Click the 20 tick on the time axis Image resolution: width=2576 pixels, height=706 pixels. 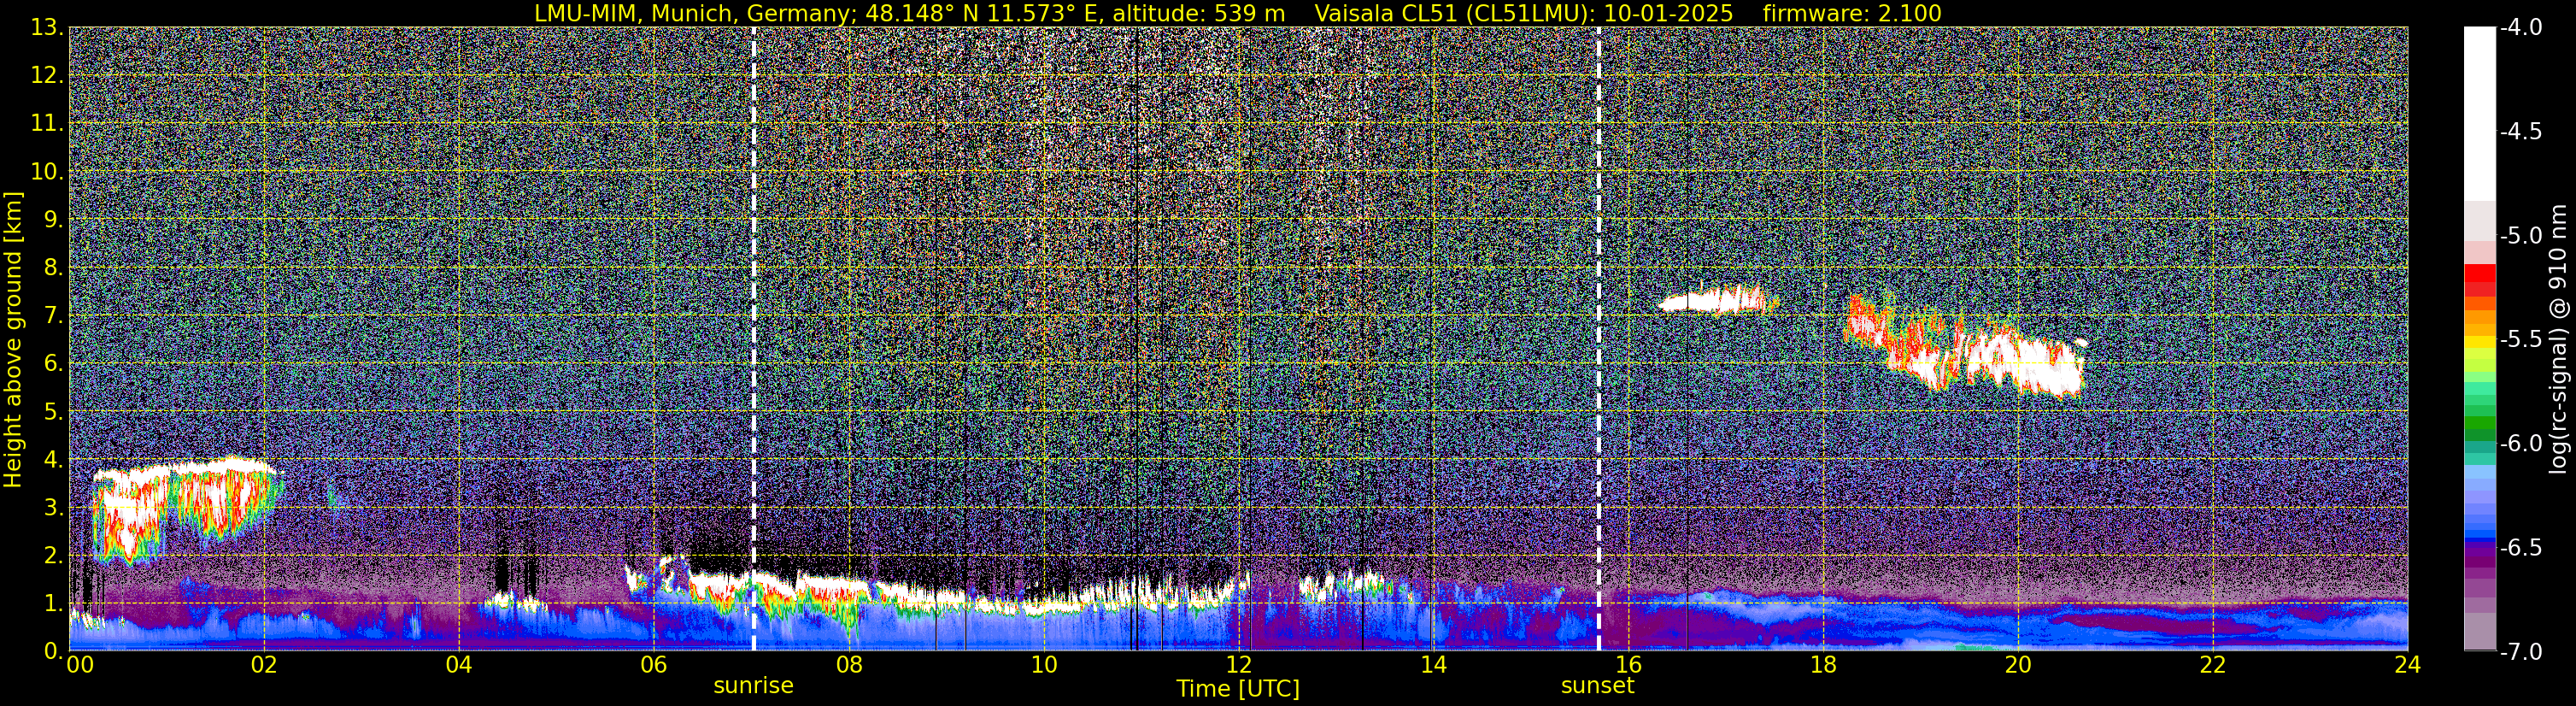(2018, 664)
